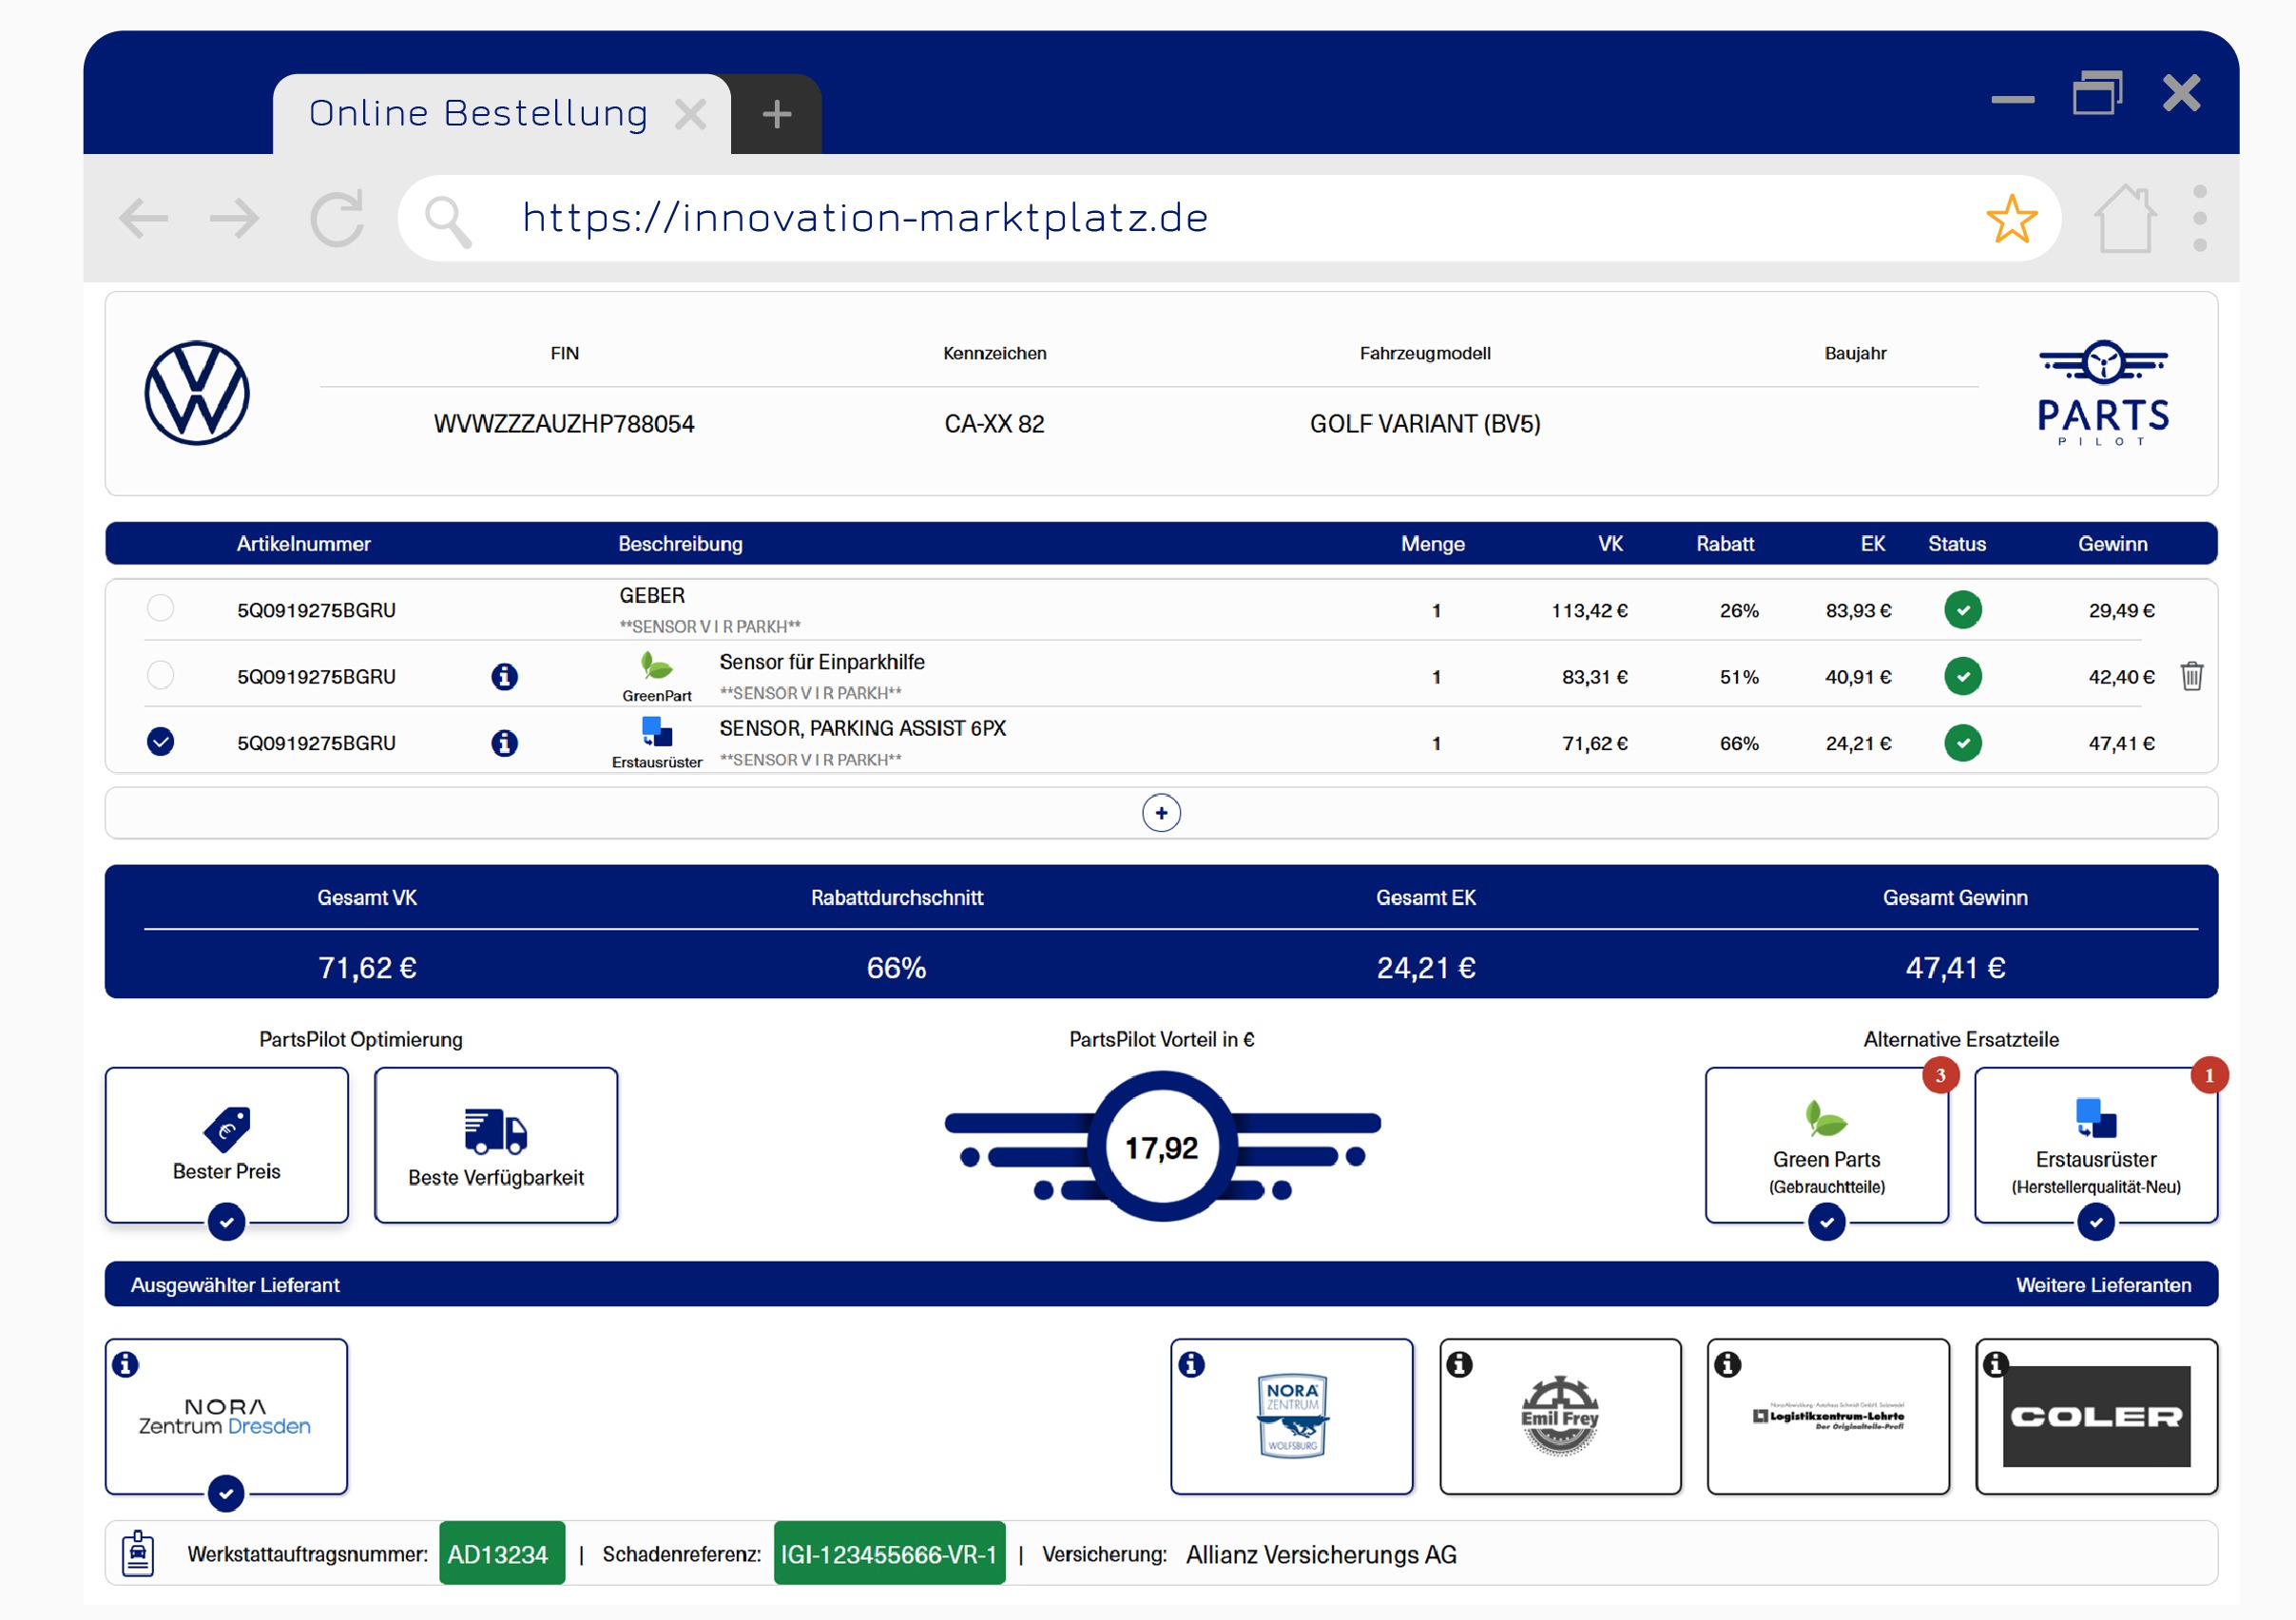Toggle Green Parts alternative parts card

[1826, 1145]
